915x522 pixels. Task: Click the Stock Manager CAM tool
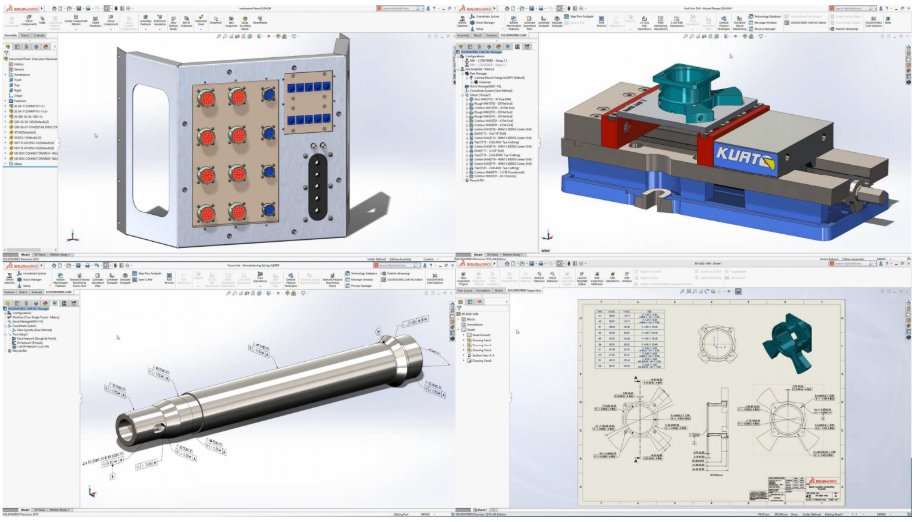(486, 21)
